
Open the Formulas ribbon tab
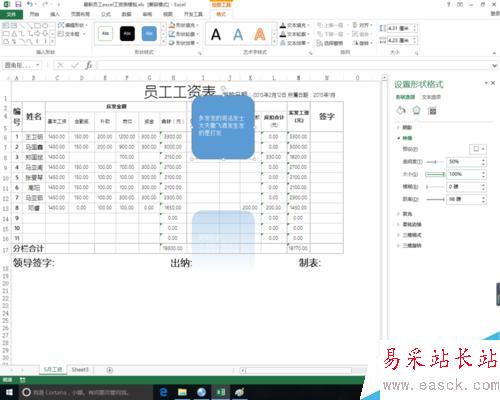click(x=106, y=14)
